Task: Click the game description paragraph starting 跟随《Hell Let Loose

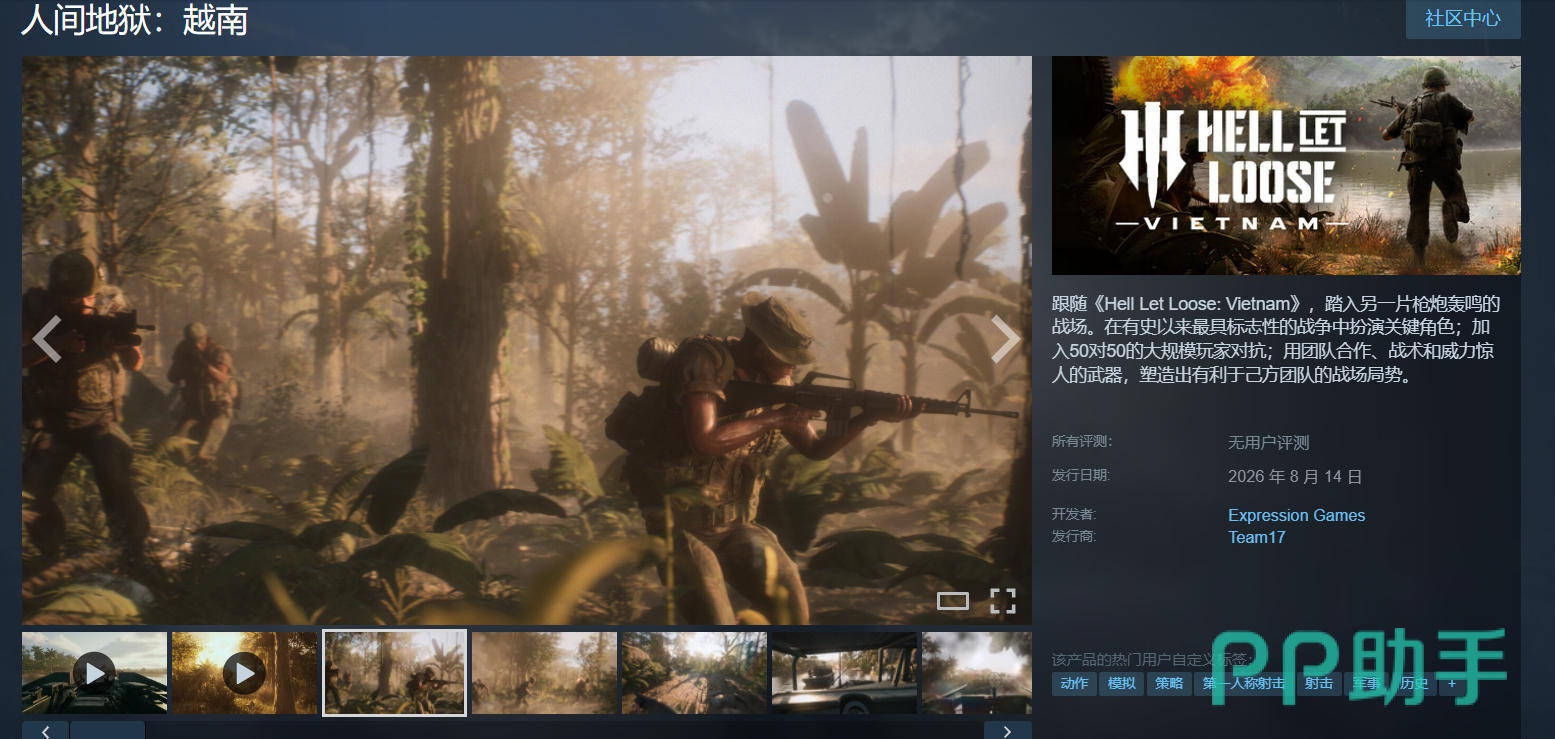Action: 1276,340
